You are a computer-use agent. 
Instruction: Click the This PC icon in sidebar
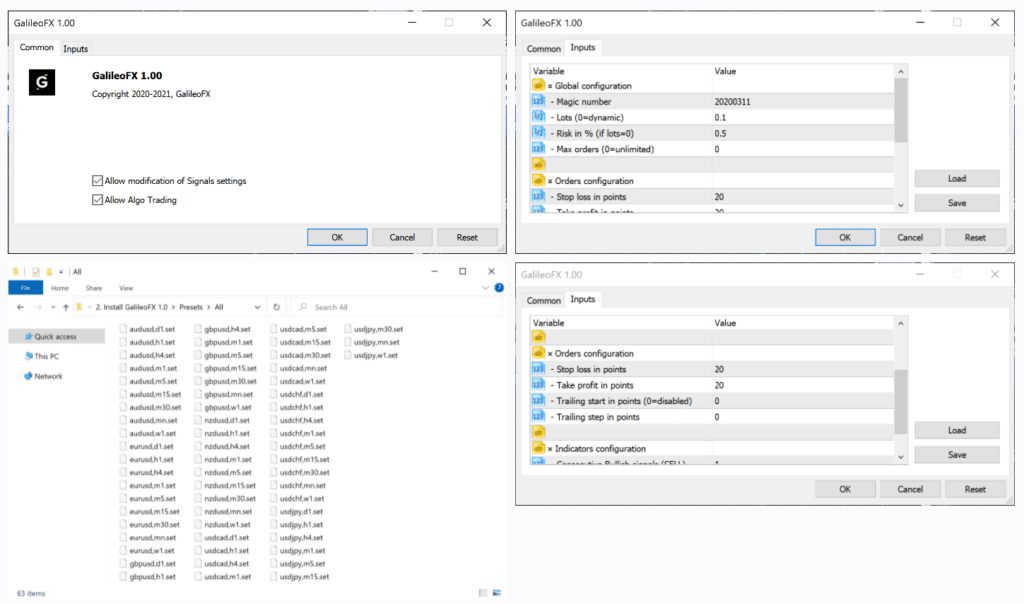[29, 356]
